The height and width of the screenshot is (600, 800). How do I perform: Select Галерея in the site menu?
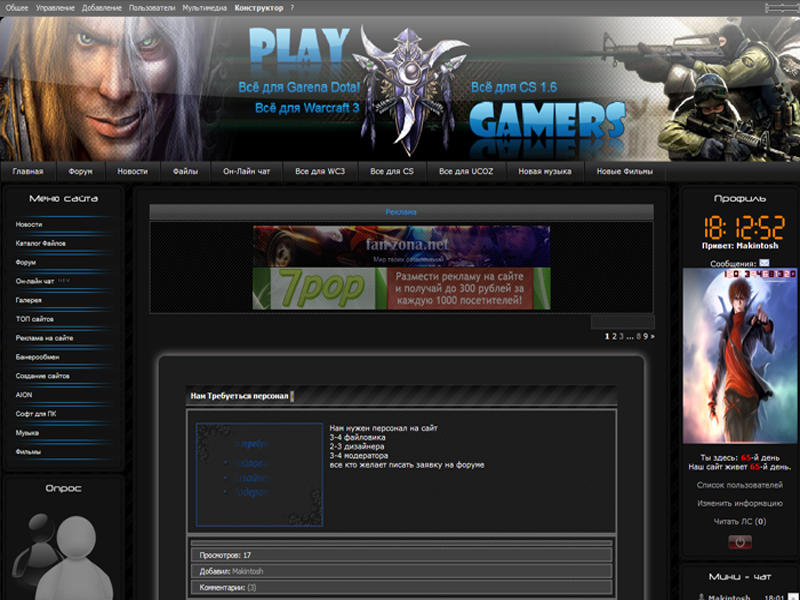tap(29, 300)
